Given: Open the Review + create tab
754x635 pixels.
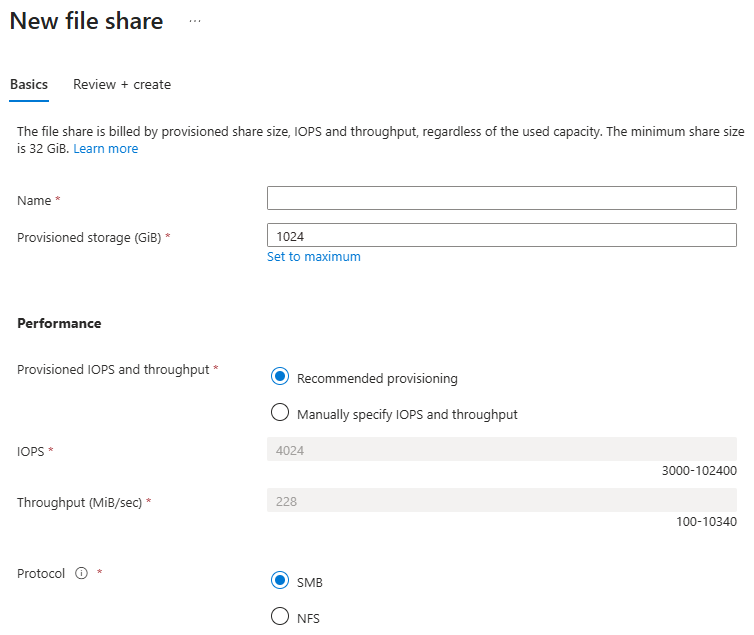Looking at the screenshot, I should 122,85.
